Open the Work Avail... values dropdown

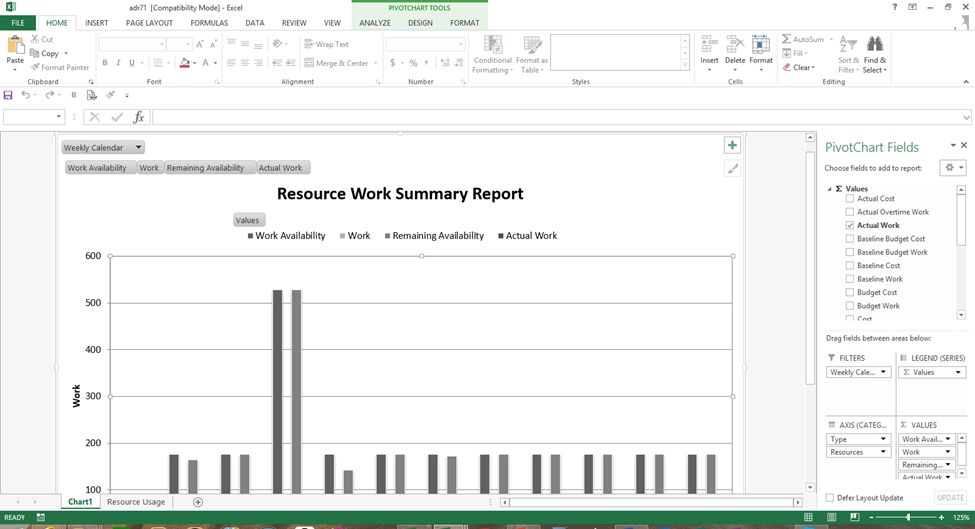coord(948,439)
